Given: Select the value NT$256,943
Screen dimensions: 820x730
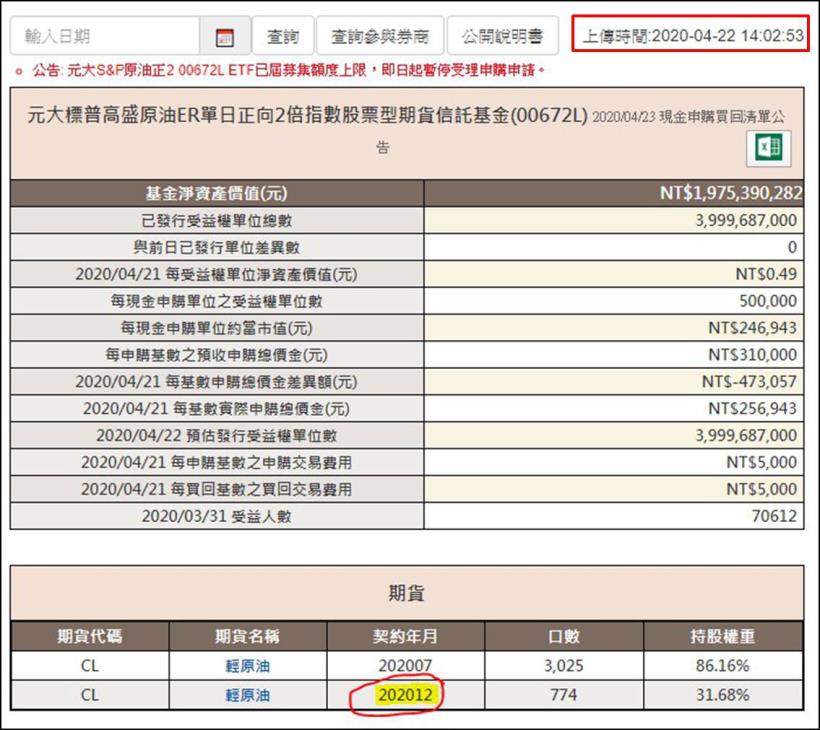Looking at the screenshot, I should 753,408.
